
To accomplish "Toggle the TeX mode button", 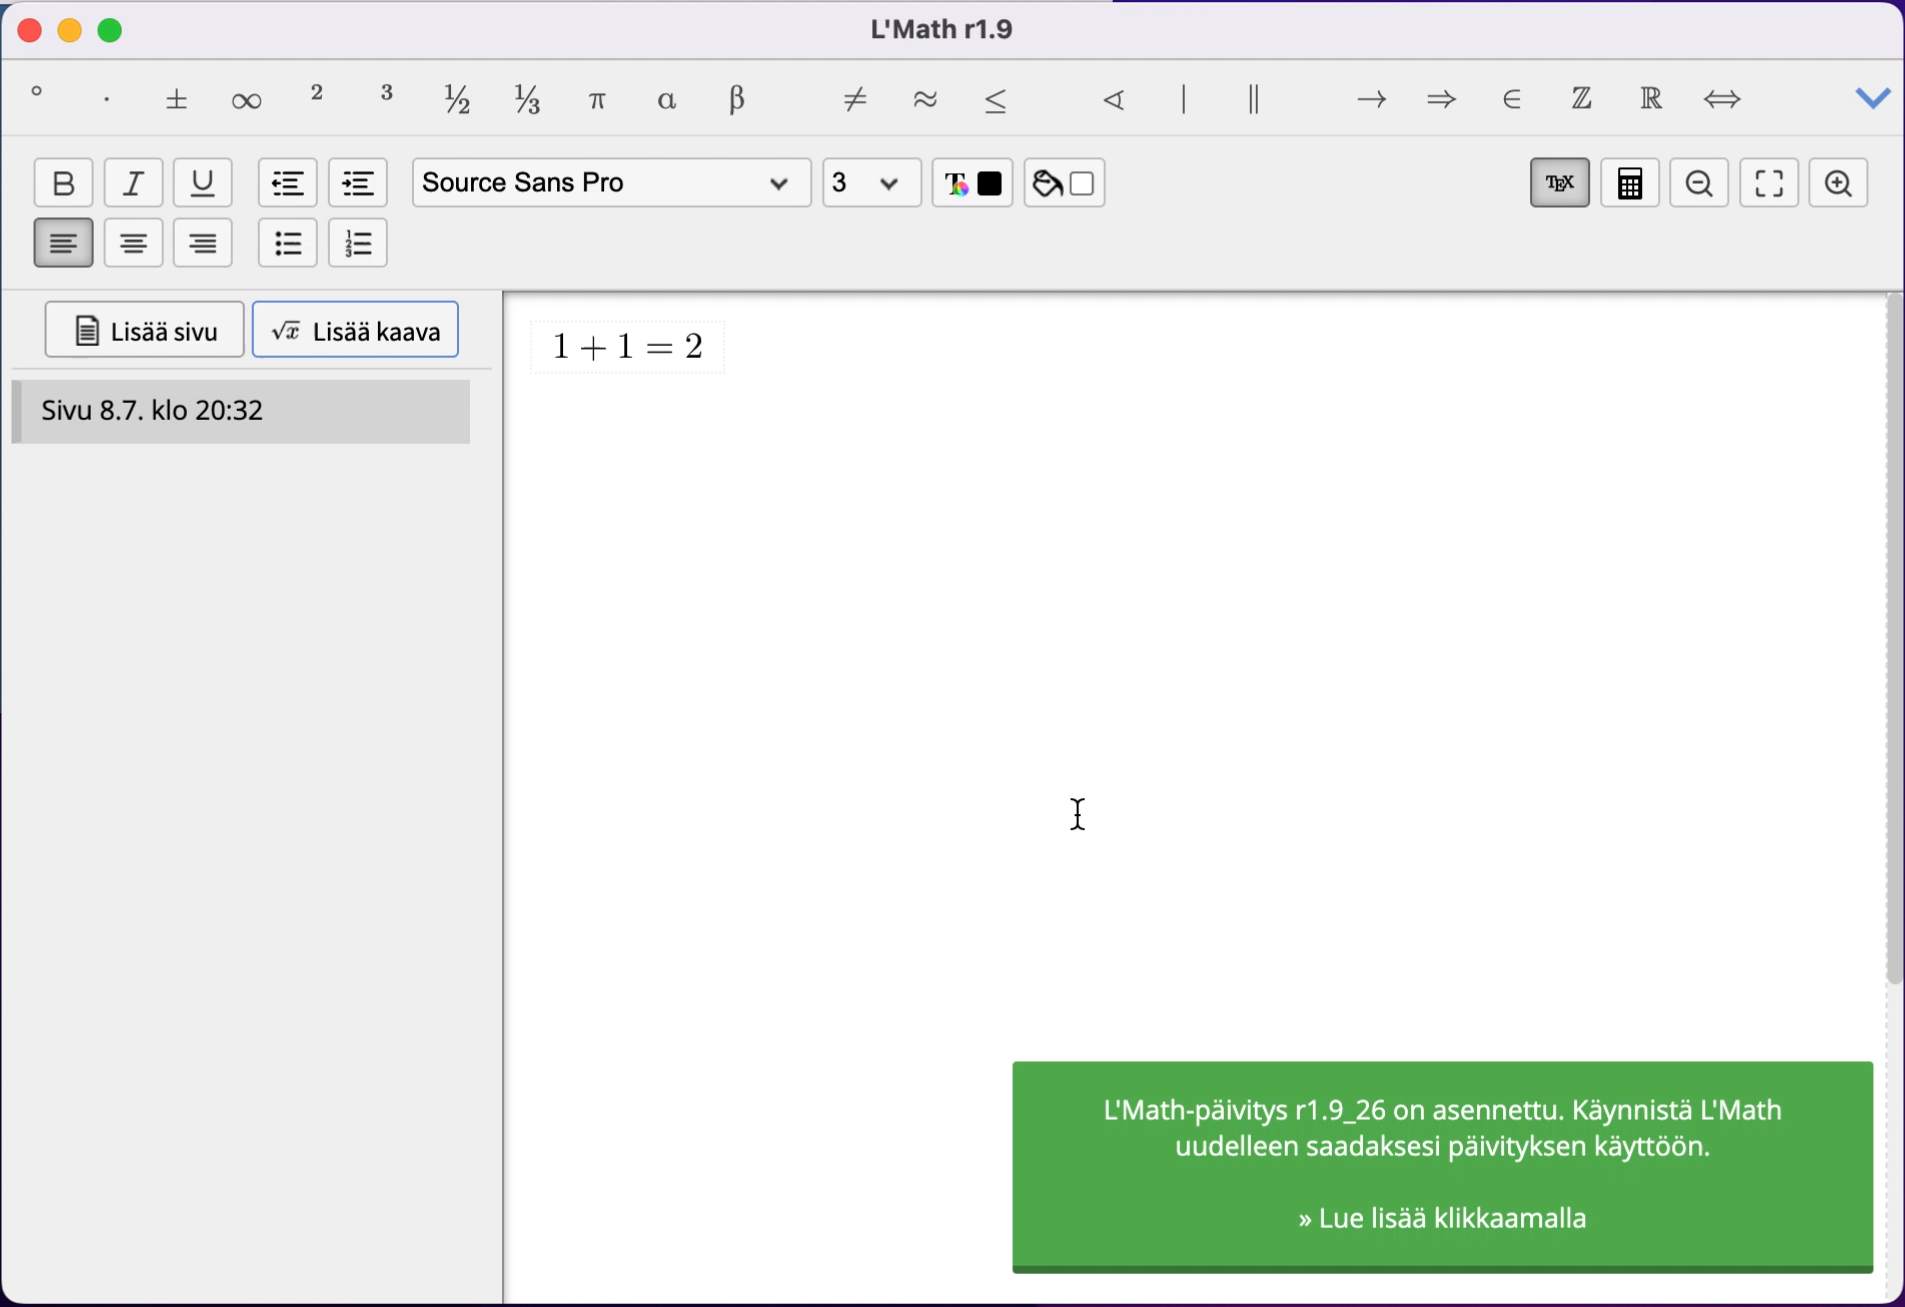I will (x=1560, y=183).
